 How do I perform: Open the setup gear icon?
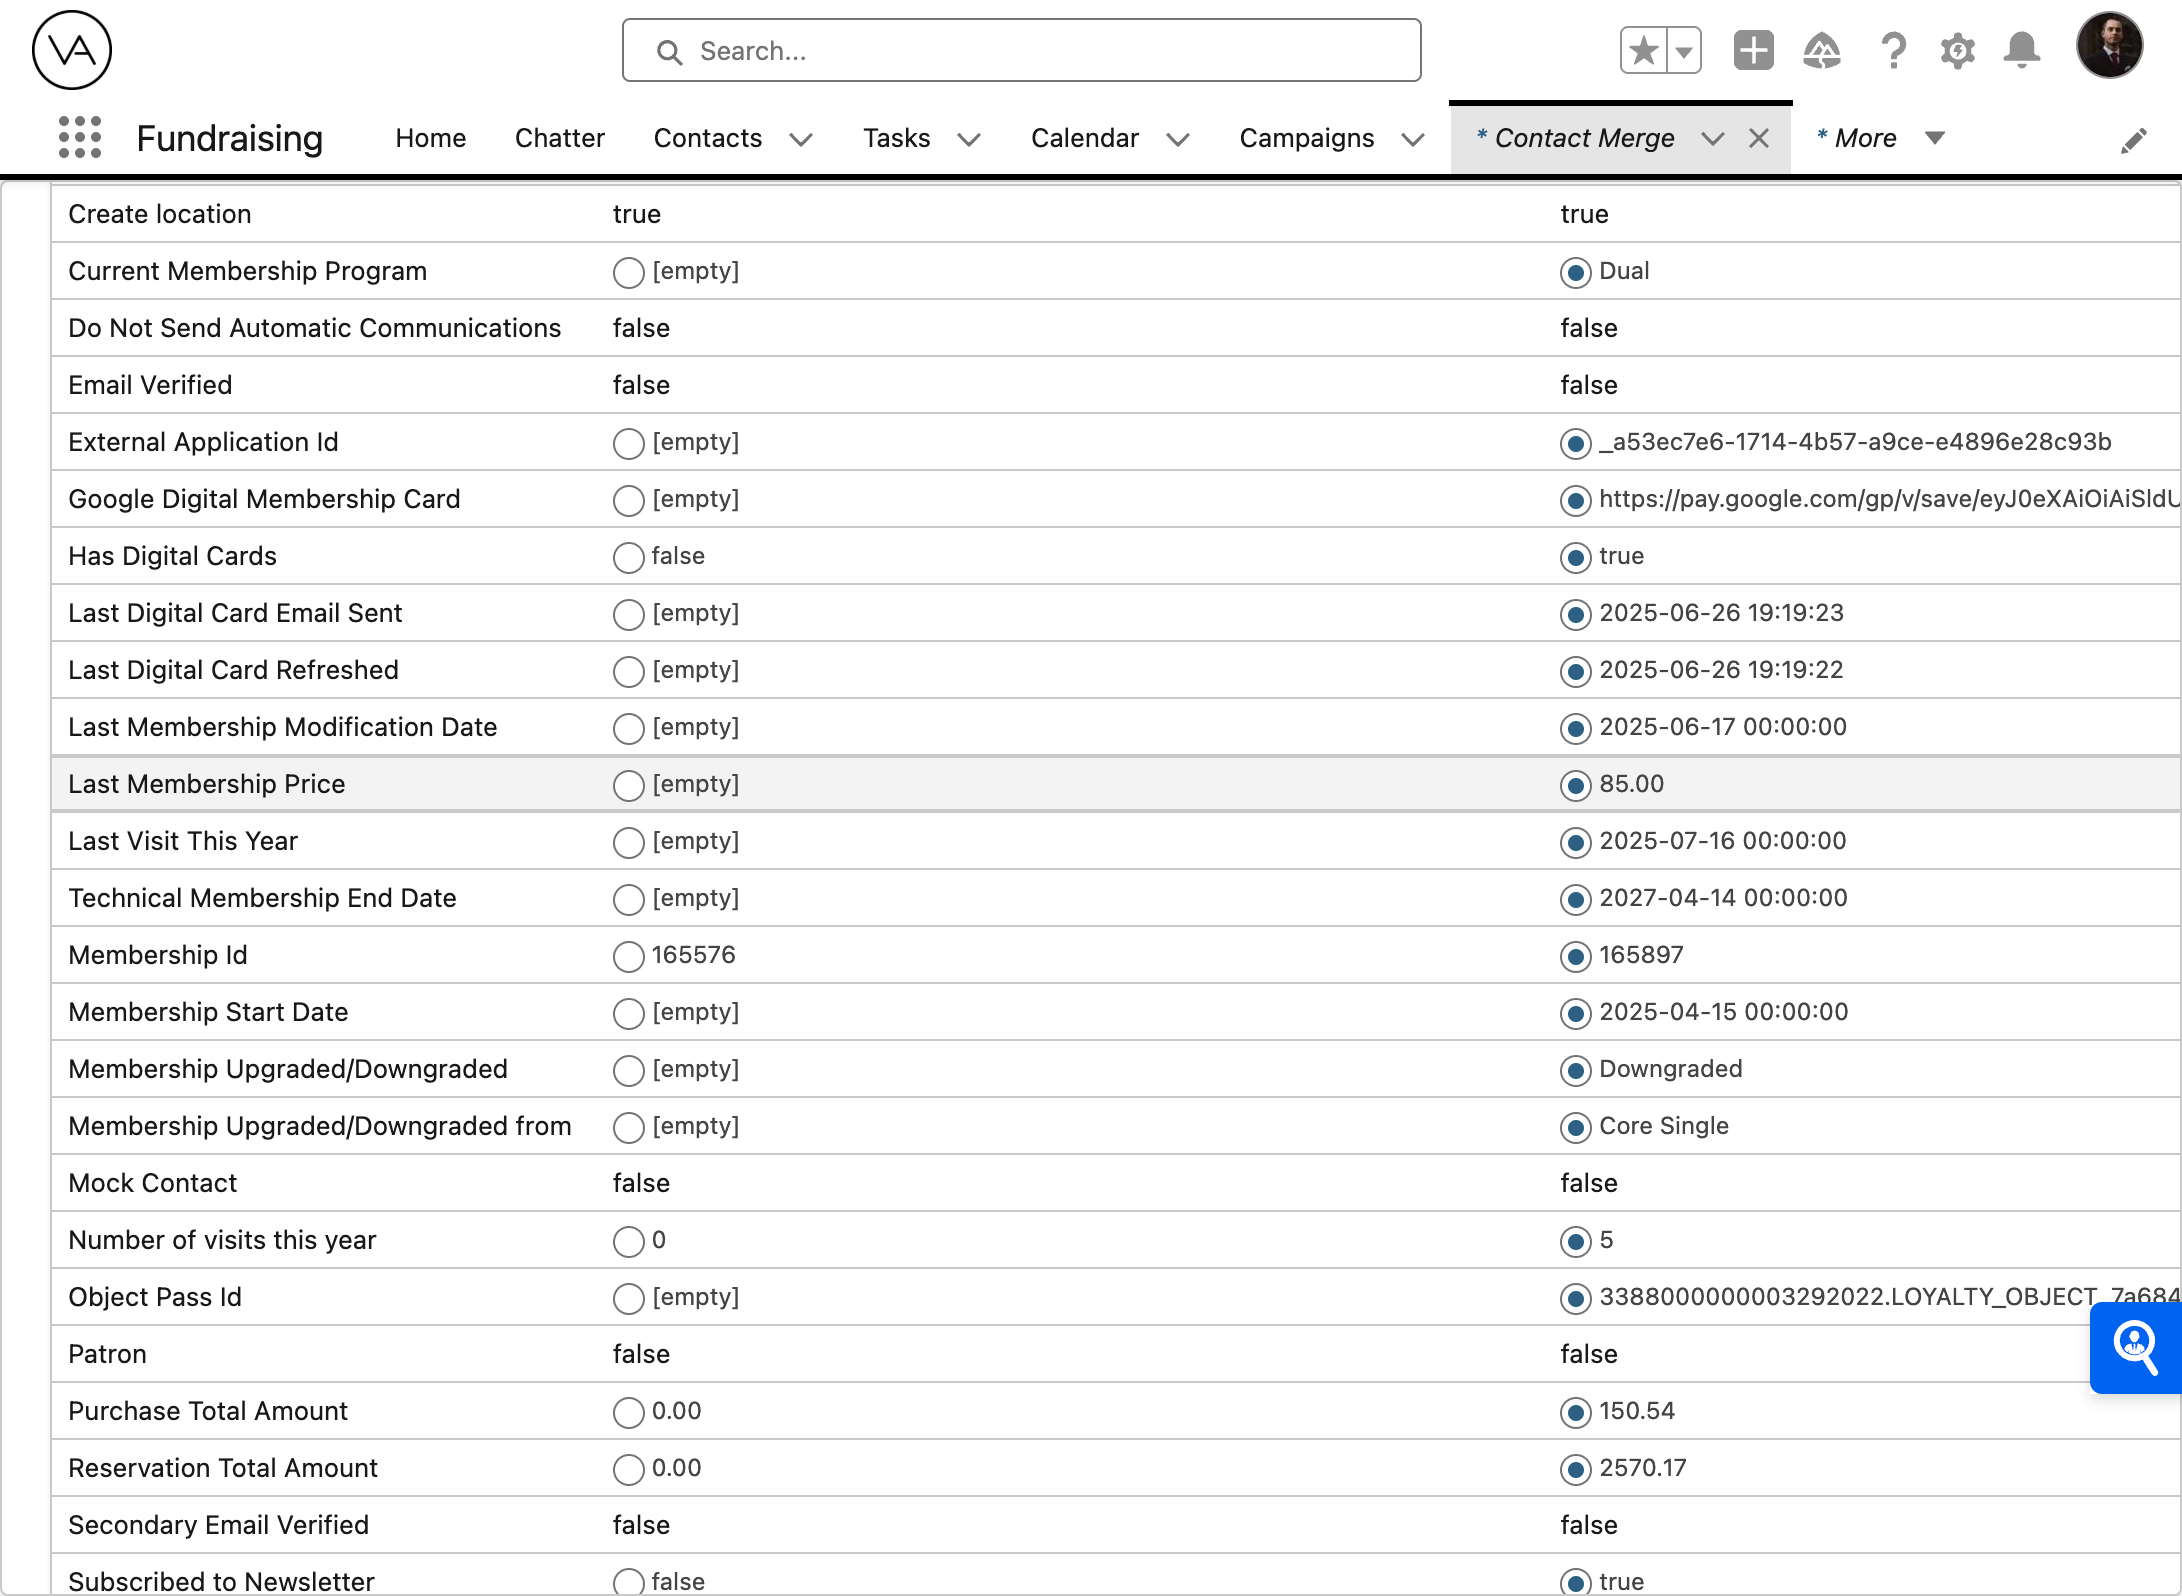[x=1957, y=50]
